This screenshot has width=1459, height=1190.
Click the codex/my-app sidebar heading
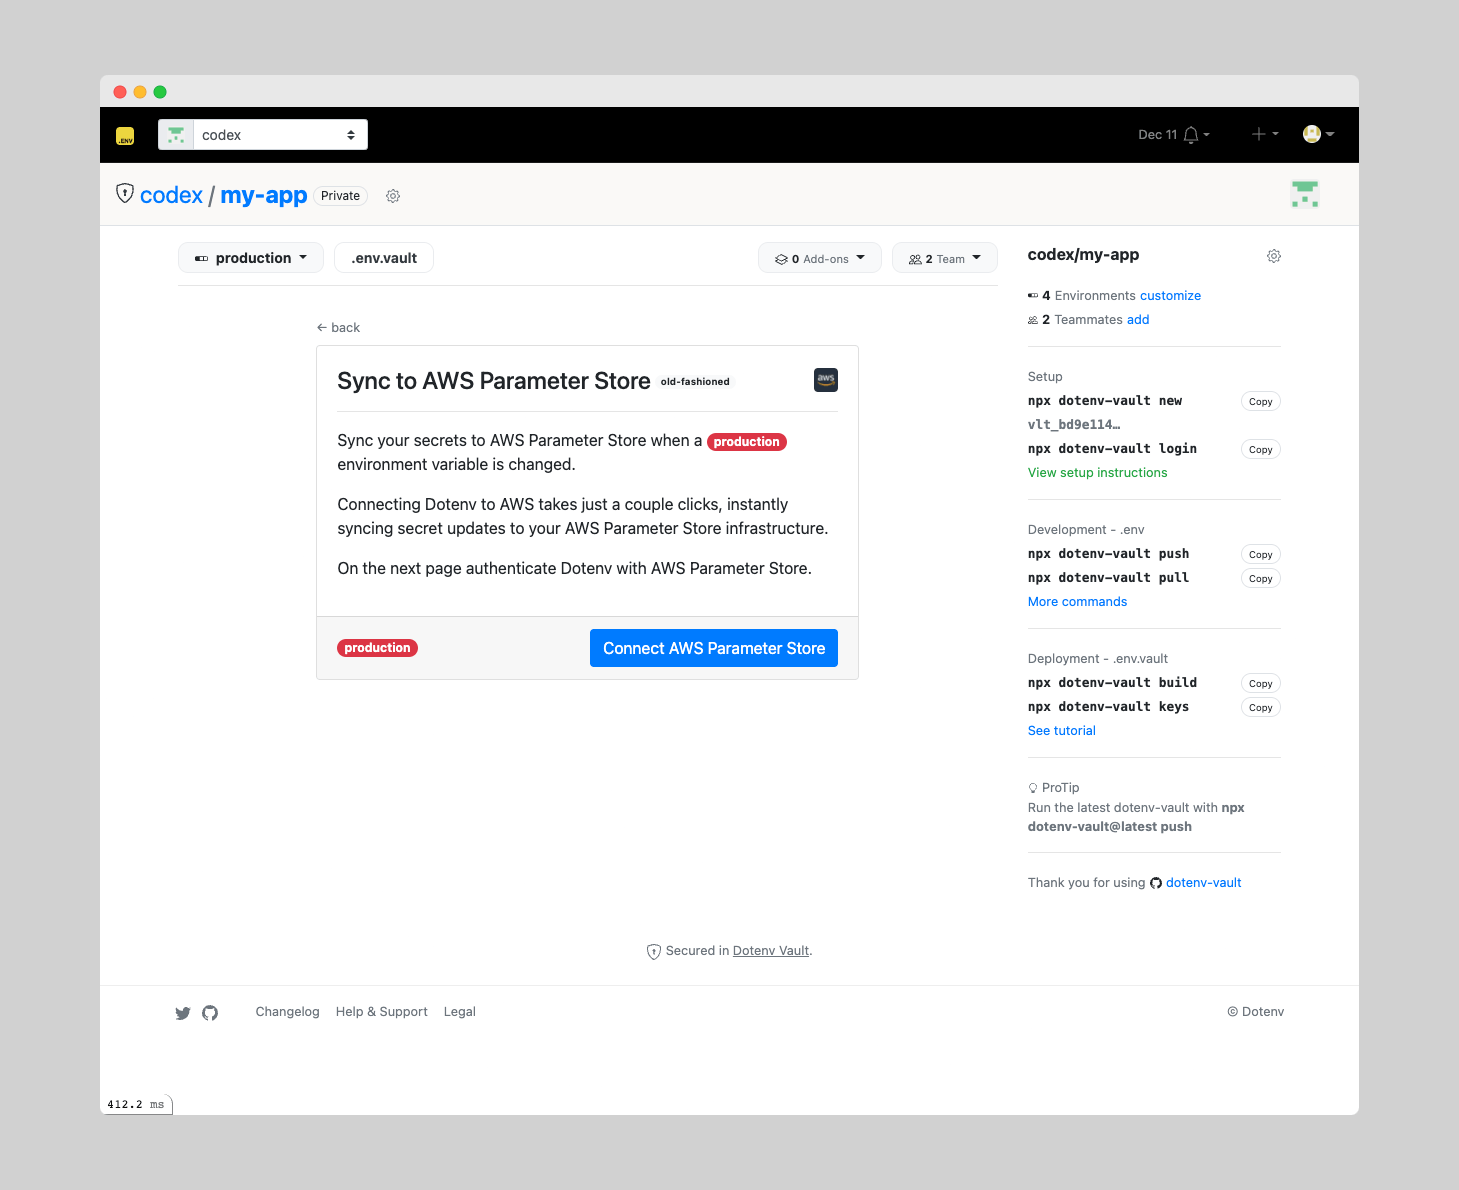click(1083, 255)
